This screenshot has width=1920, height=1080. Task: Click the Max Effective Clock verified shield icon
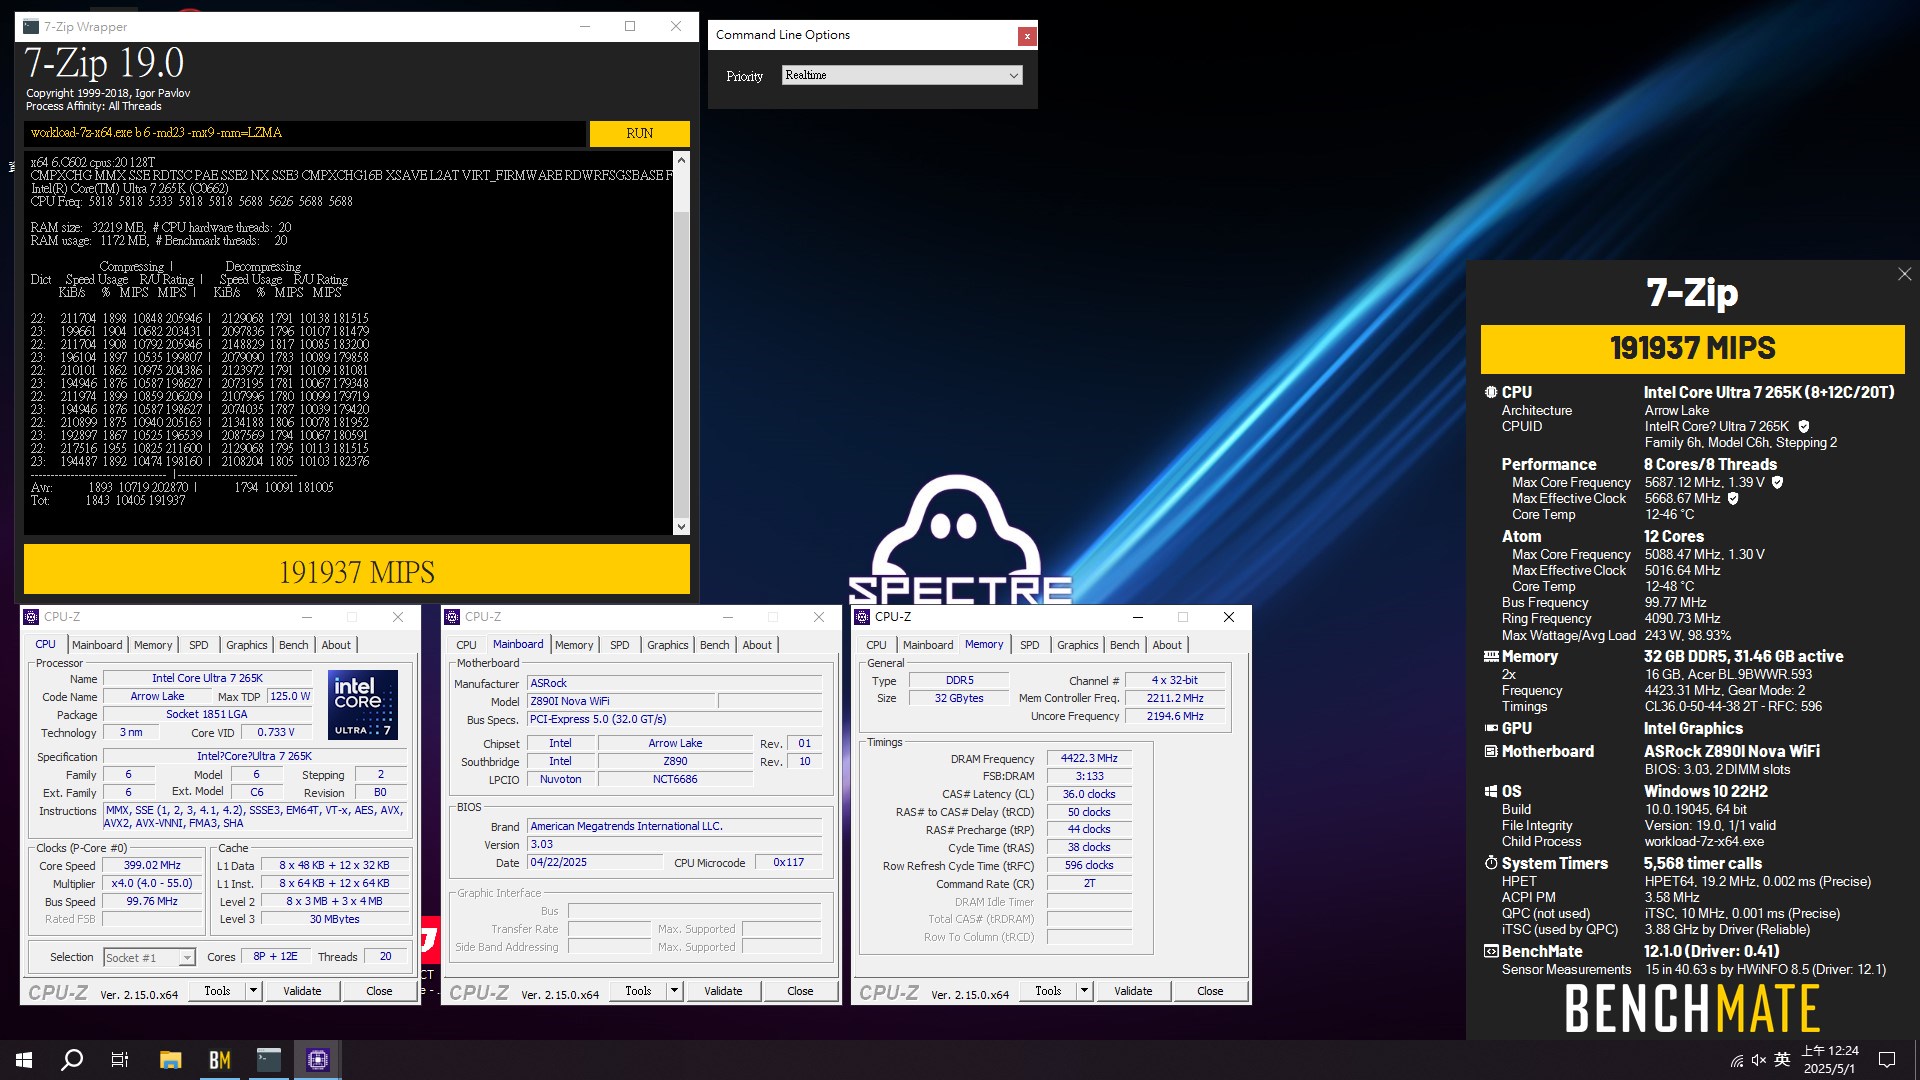pos(1733,499)
